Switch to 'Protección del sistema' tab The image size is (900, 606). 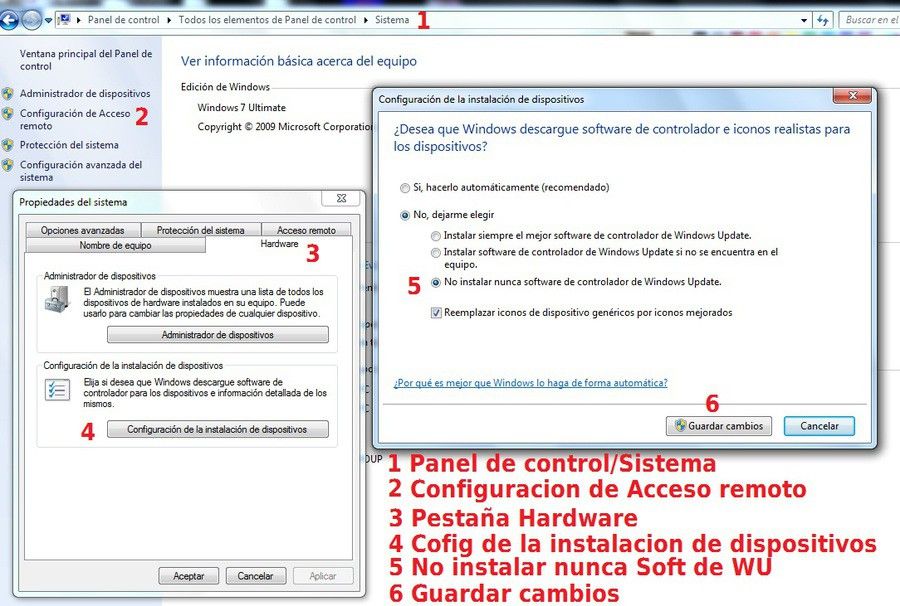(200, 230)
